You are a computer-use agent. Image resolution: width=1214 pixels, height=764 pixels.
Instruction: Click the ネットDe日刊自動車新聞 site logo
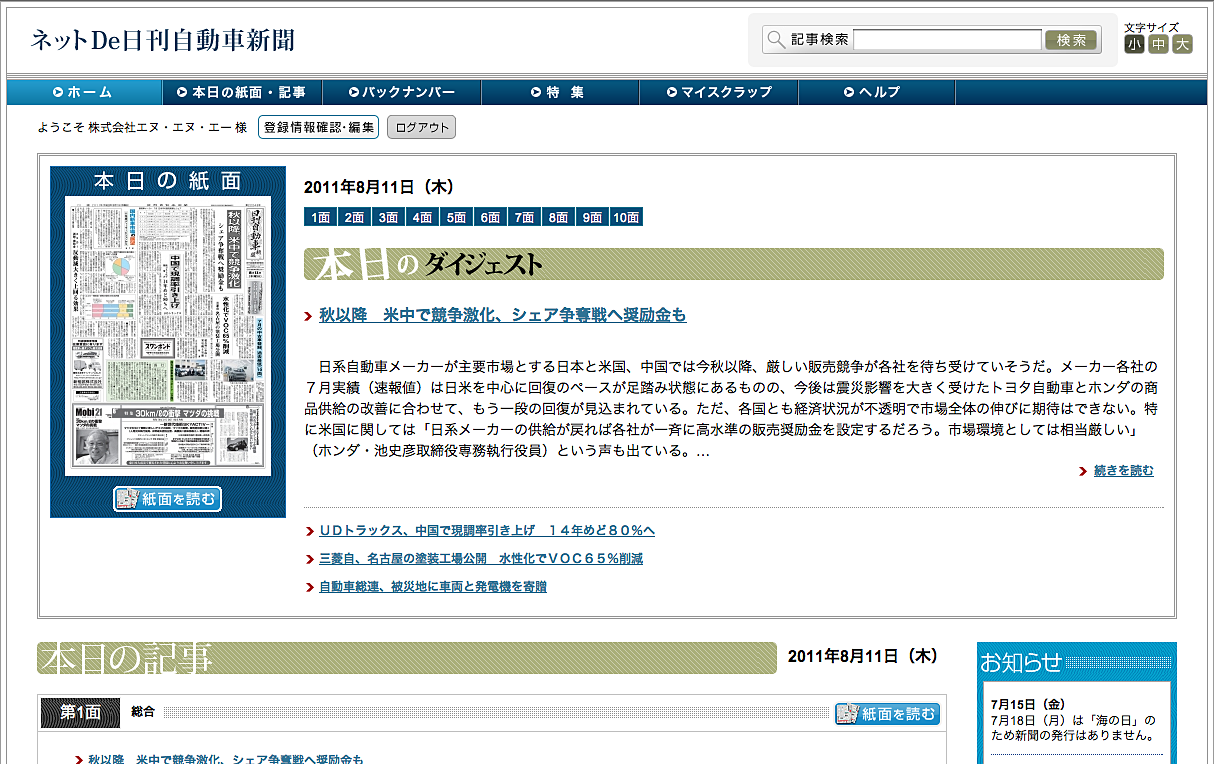[x=163, y=40]
